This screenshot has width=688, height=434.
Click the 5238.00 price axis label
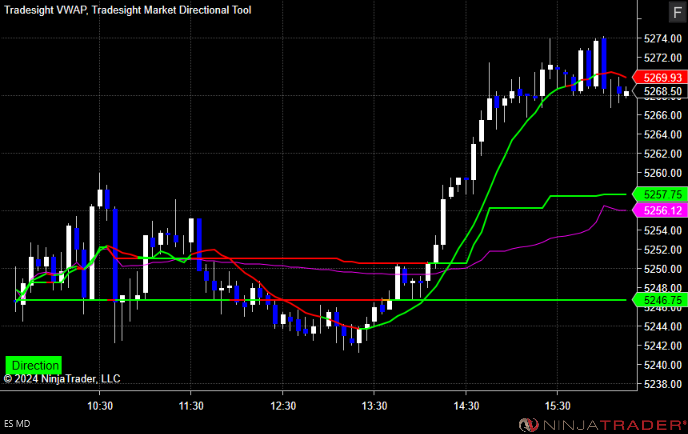click(x=663, y=384)
